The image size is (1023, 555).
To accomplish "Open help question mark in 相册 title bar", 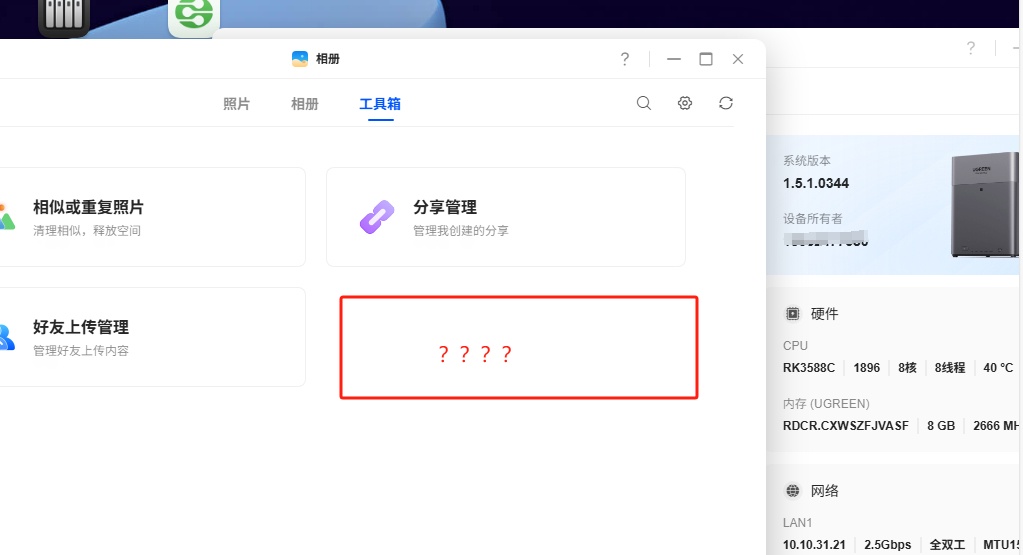I will click(x=624, y=59).
